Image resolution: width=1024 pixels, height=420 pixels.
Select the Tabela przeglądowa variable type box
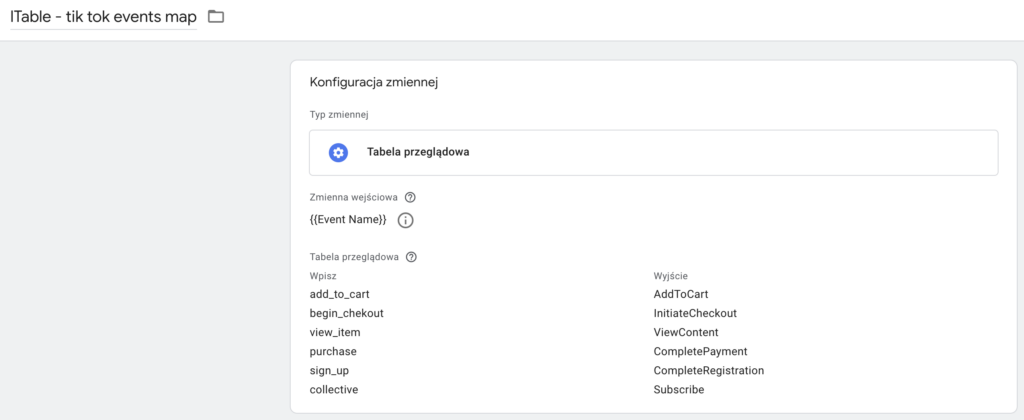[x=653, y=153]
